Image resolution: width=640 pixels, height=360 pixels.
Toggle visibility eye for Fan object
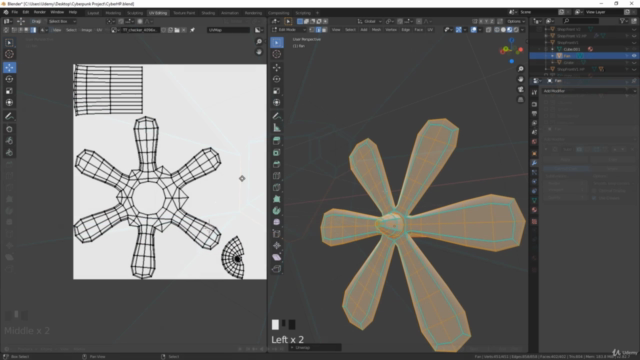pos(634,56)
